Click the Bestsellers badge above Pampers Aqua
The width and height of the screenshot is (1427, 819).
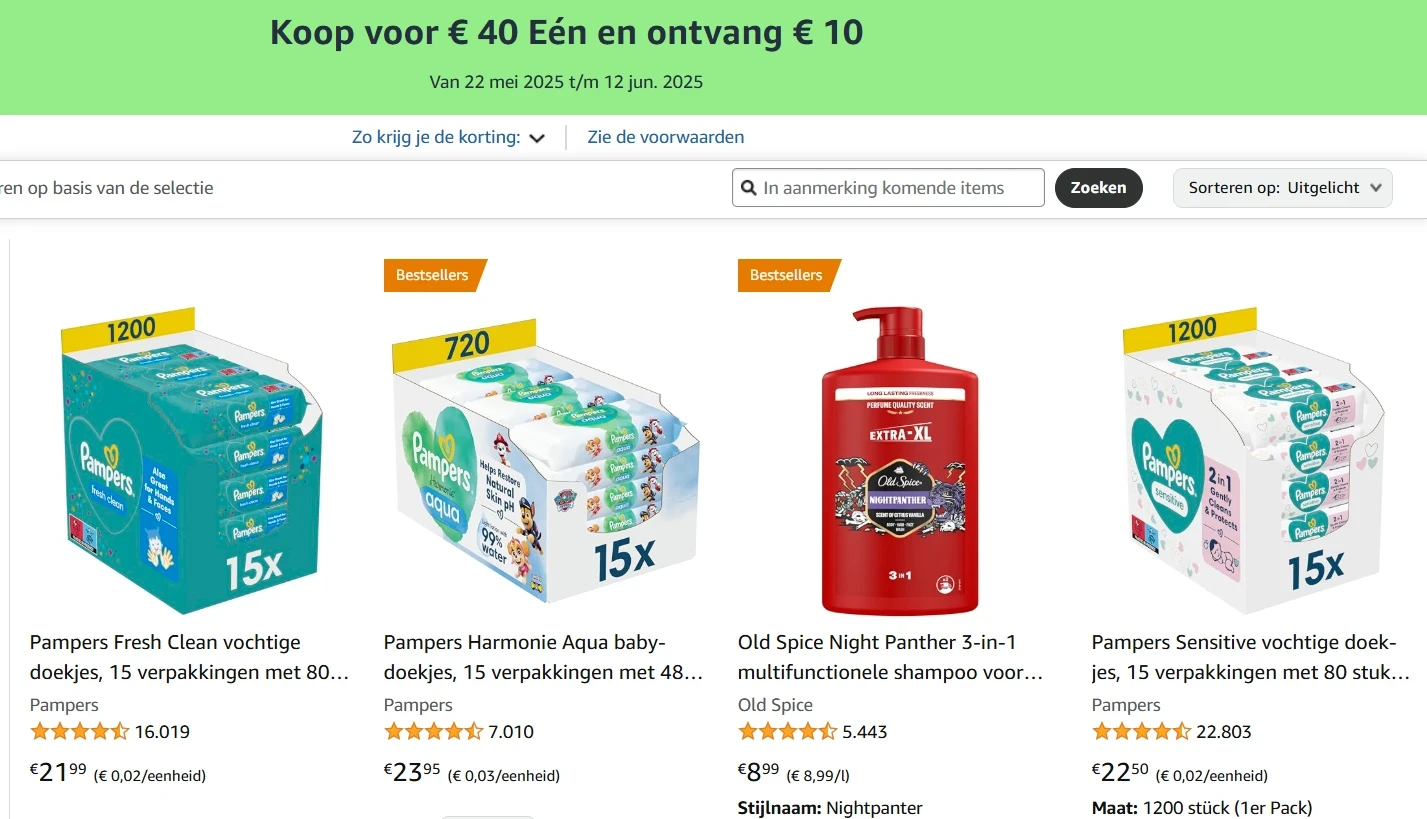(x=433, y=275)
